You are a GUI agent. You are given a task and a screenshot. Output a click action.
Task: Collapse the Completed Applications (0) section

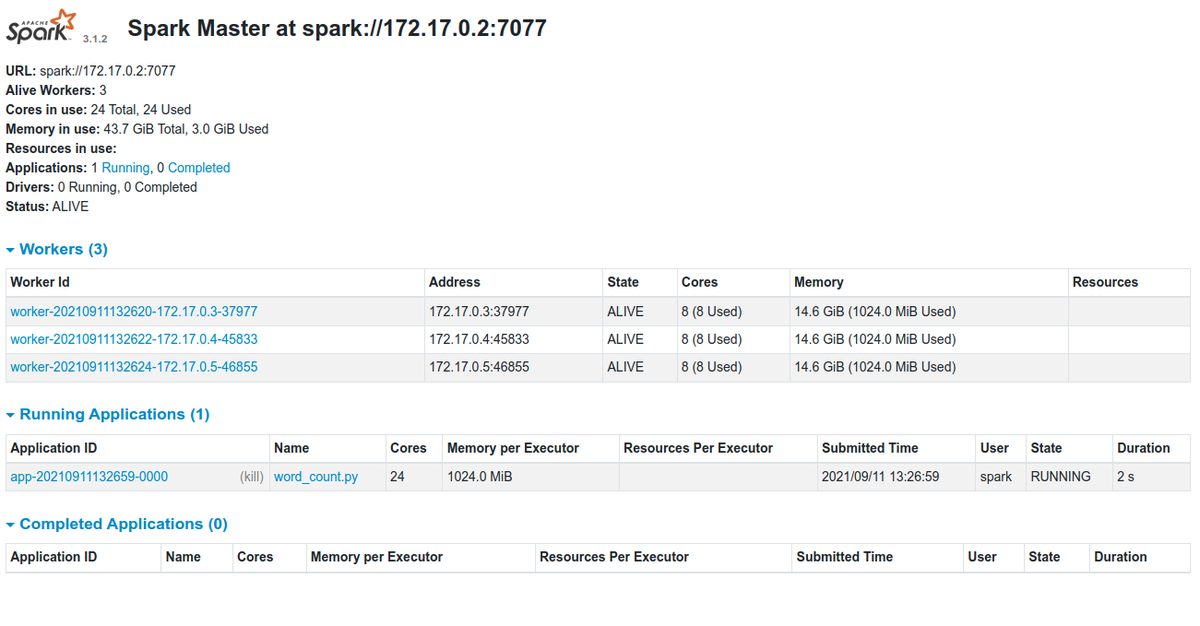116,524
